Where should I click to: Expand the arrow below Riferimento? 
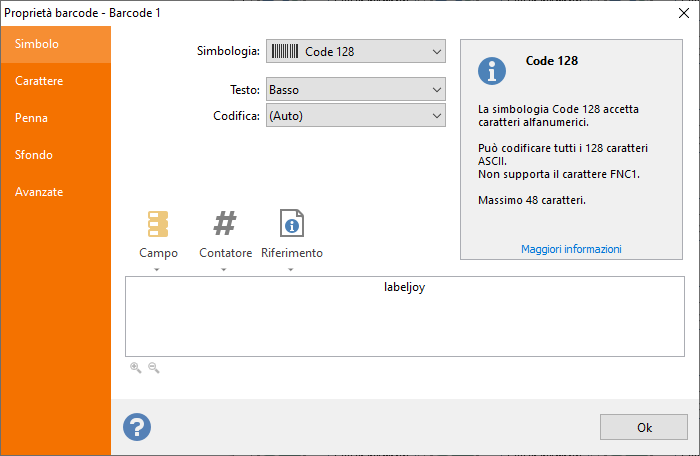291,269
